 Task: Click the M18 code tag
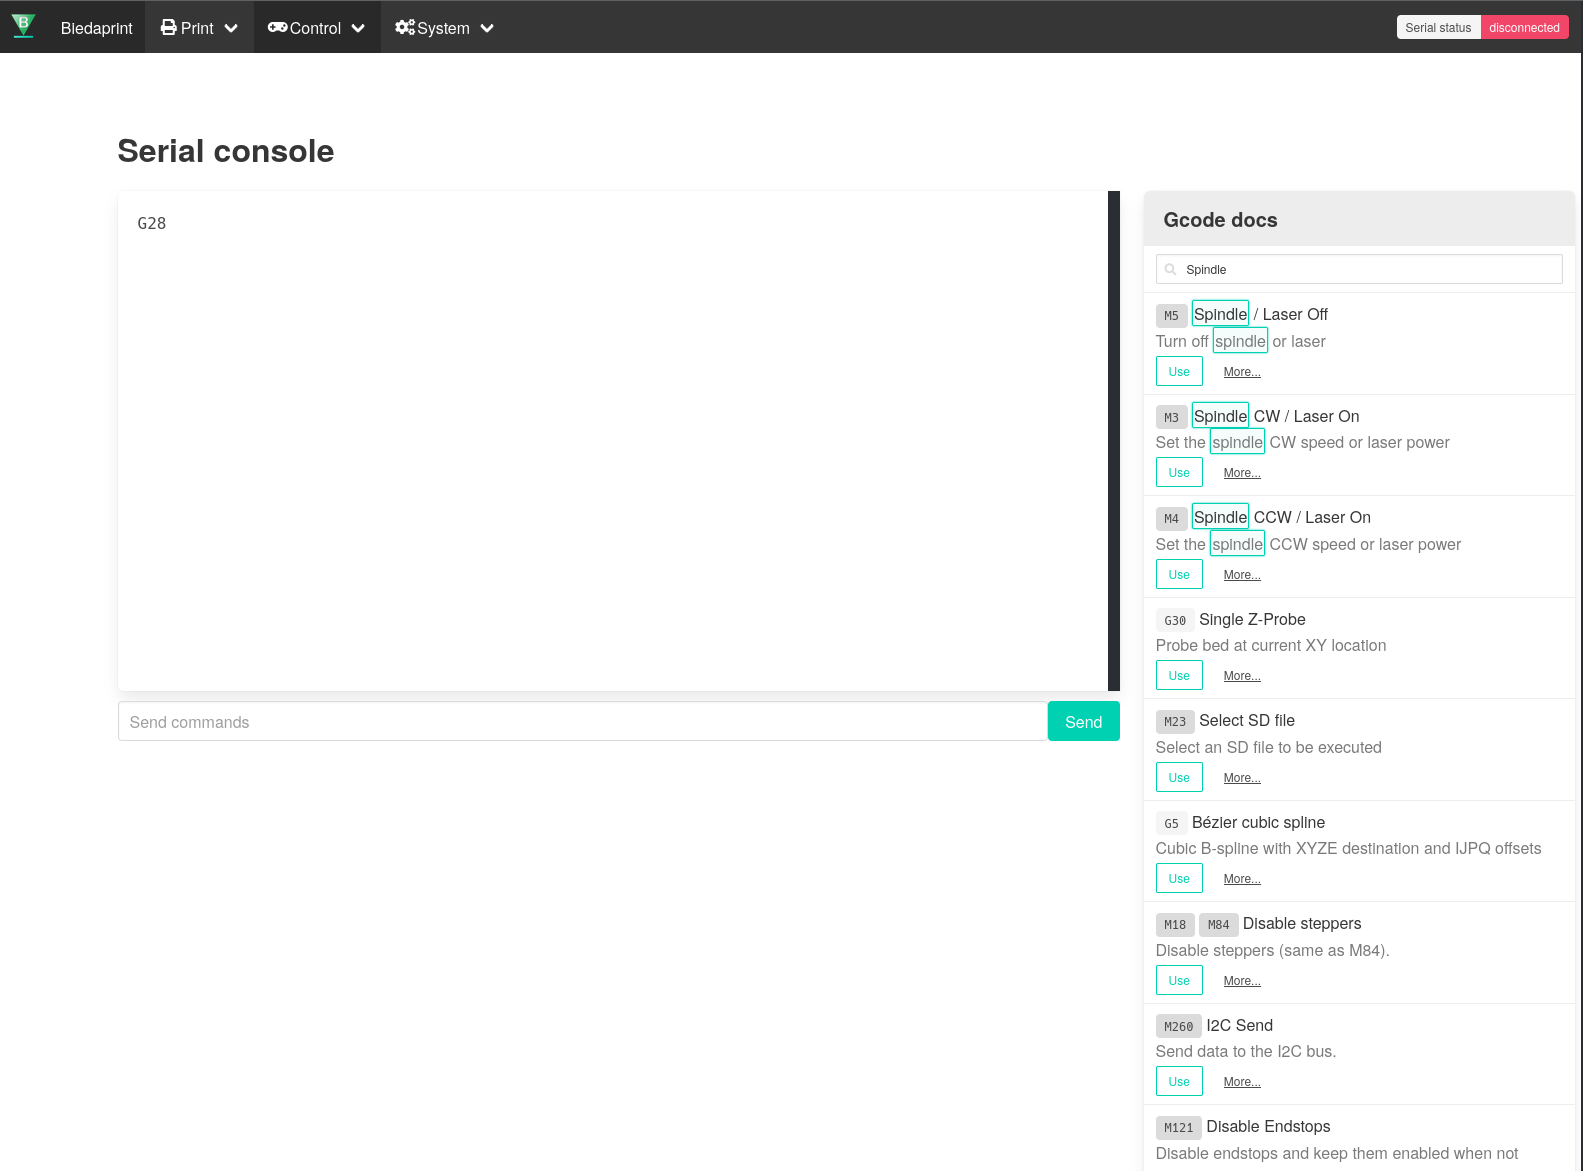(x=1175, y=924)
